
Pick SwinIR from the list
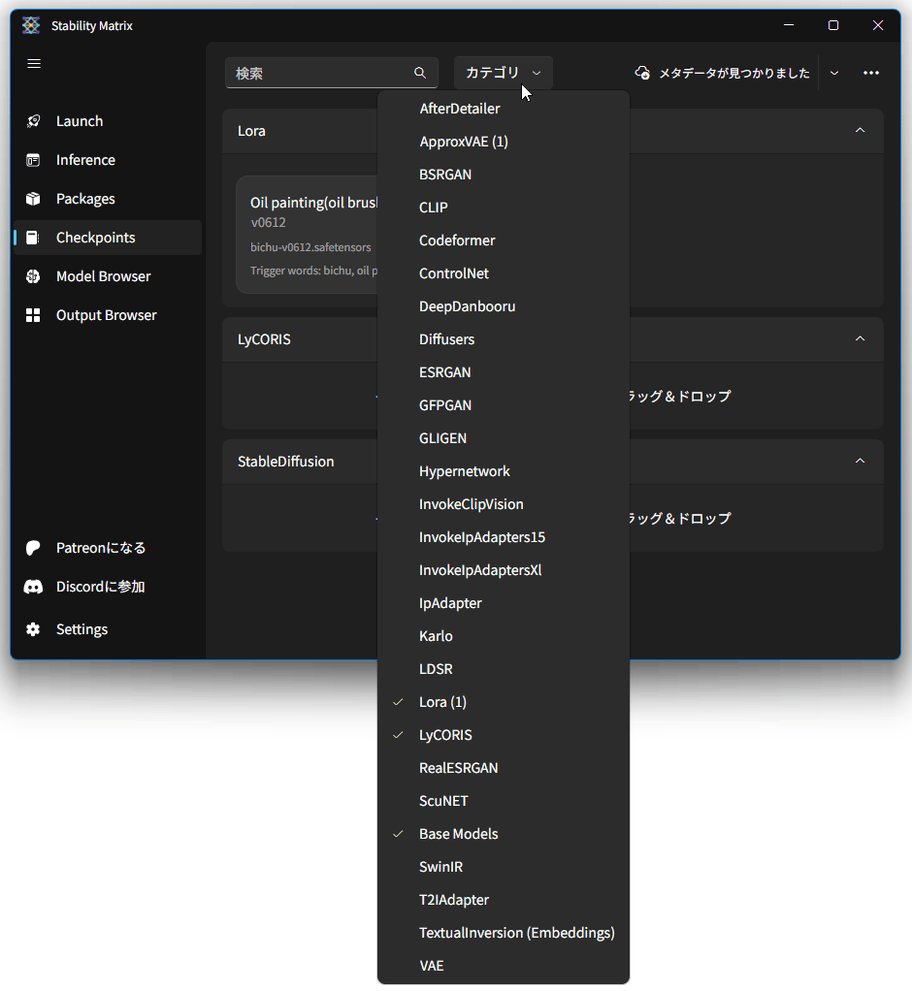(x=503, y=867)
